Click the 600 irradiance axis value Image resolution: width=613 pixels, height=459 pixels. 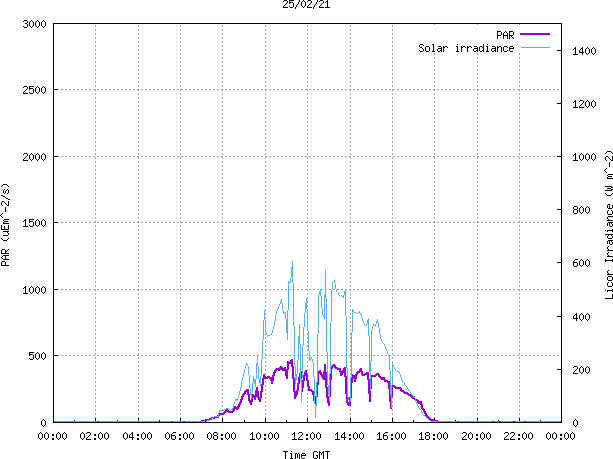point(581,263)
